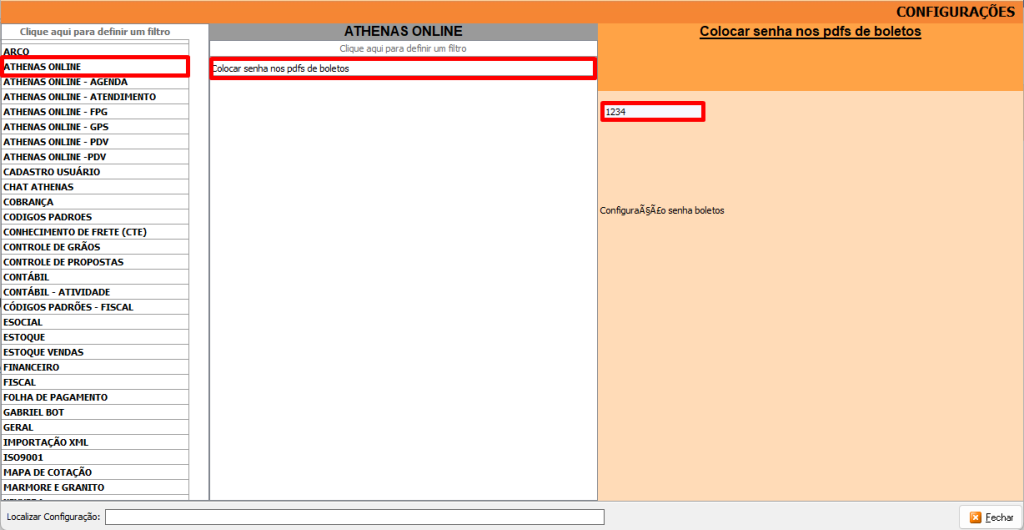Screen dimensions: 1024x530
Task: Select CONHECIMENTO DE FRETE (CTE) category
Action: point(95,232)
